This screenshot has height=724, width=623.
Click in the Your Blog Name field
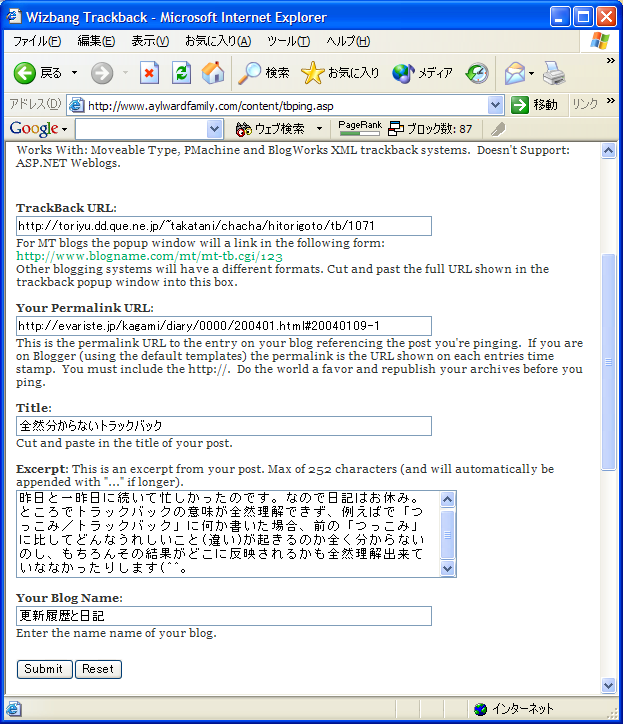(224, 616)
